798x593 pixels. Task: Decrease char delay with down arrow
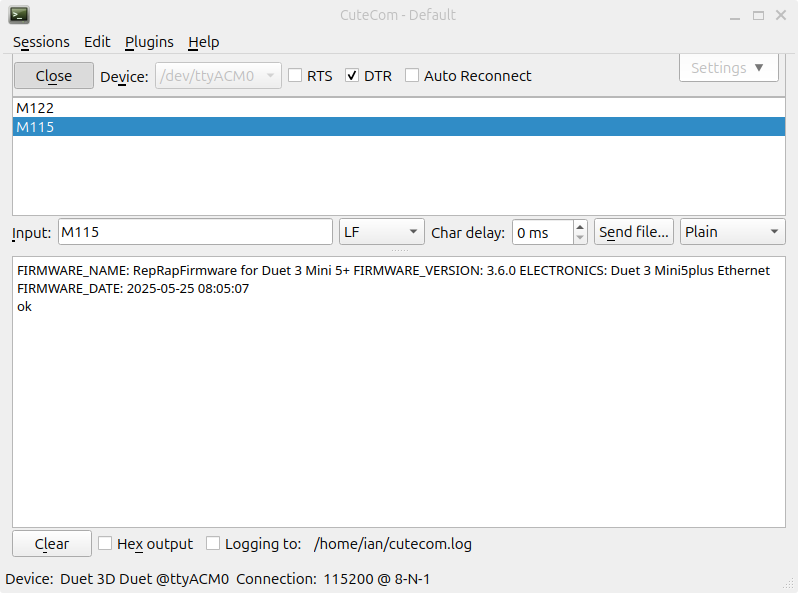580,238
